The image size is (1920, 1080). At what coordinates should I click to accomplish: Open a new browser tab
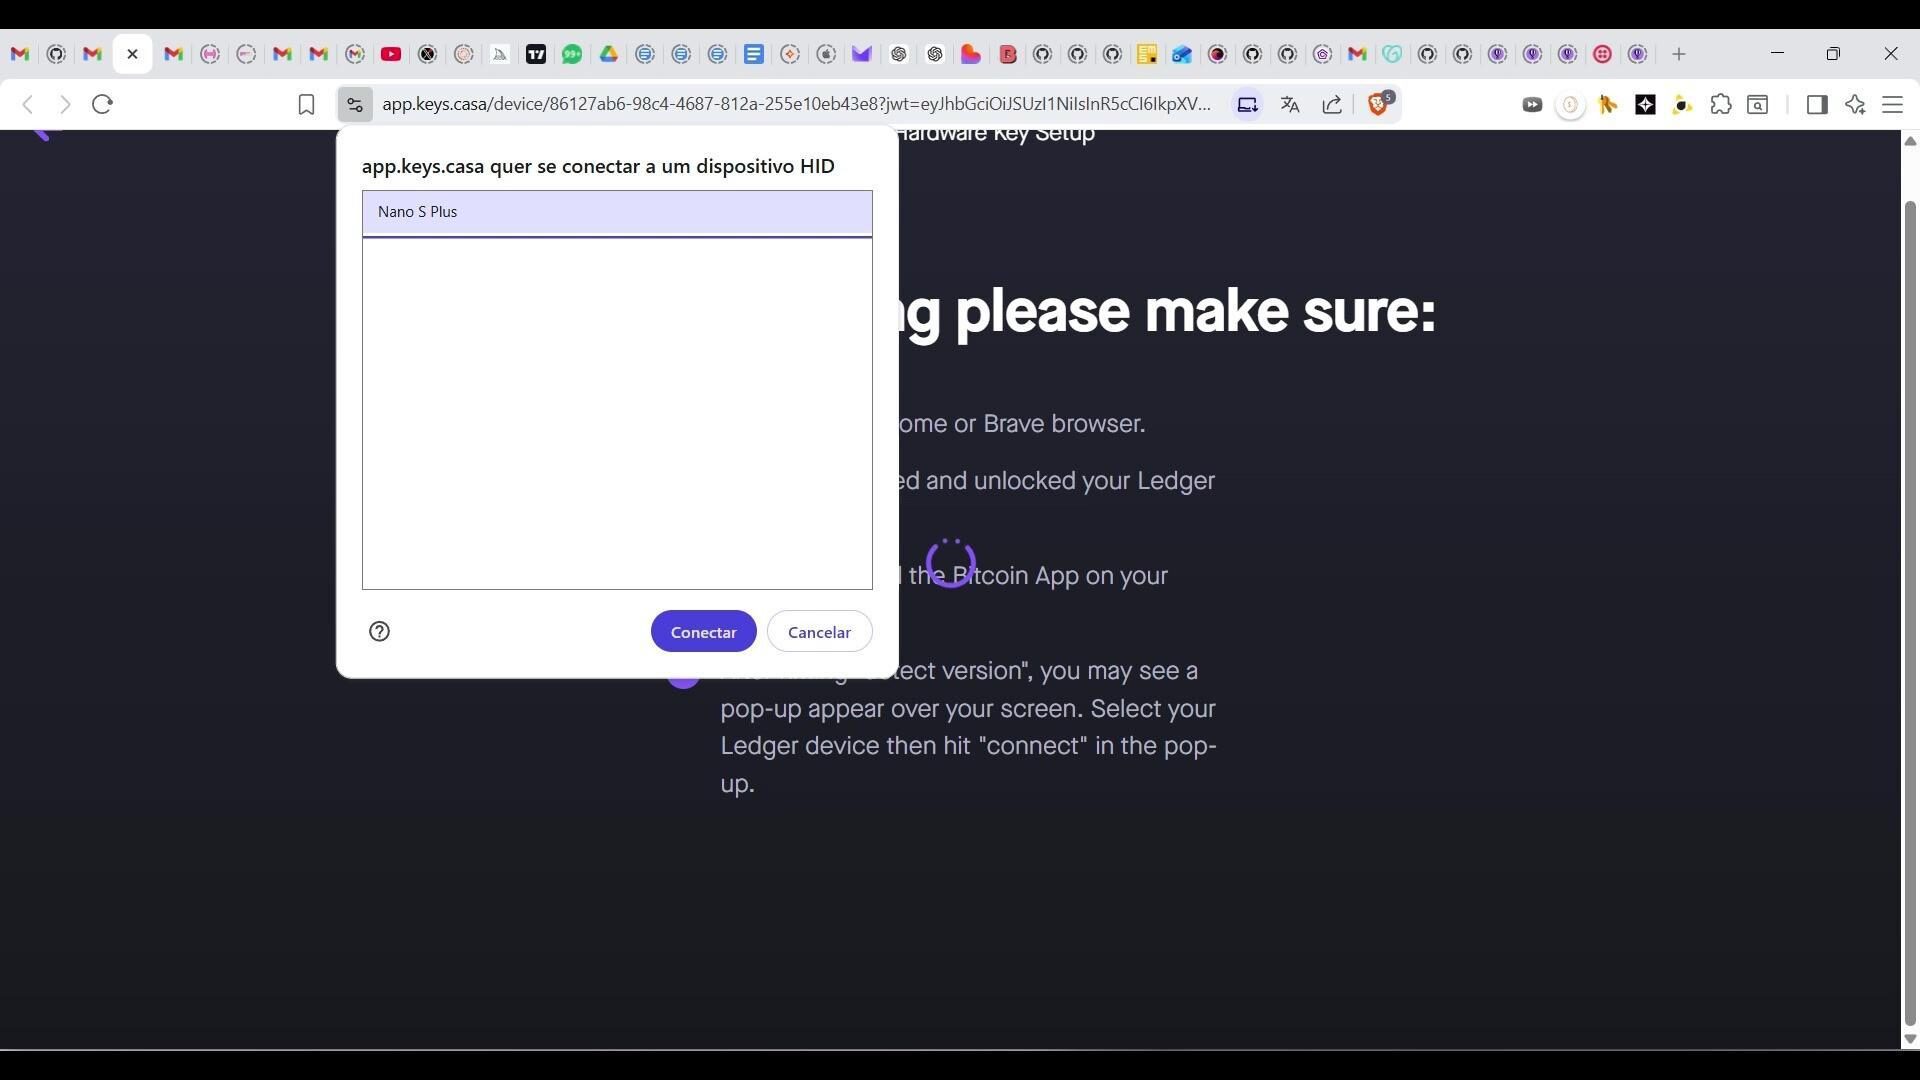tap(1679, 54)
